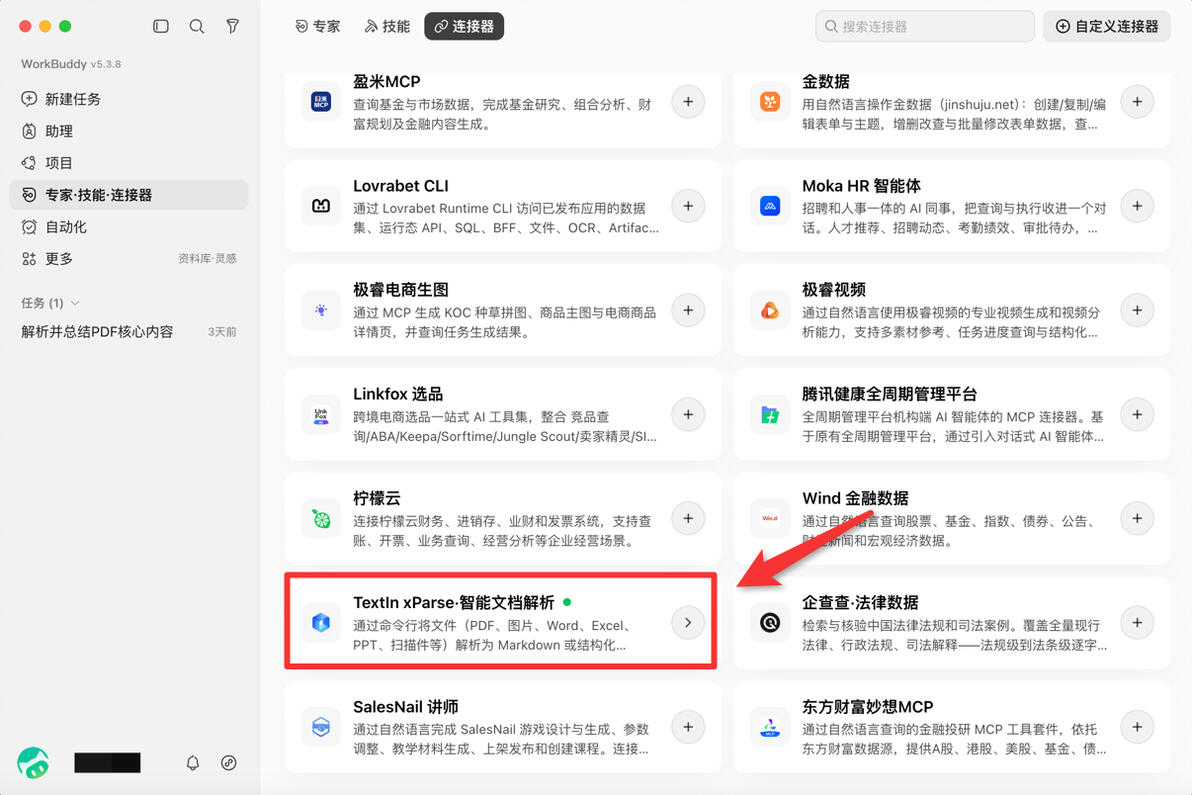Add the 东方财富妙想MCP connector

tap(1137, 727)
